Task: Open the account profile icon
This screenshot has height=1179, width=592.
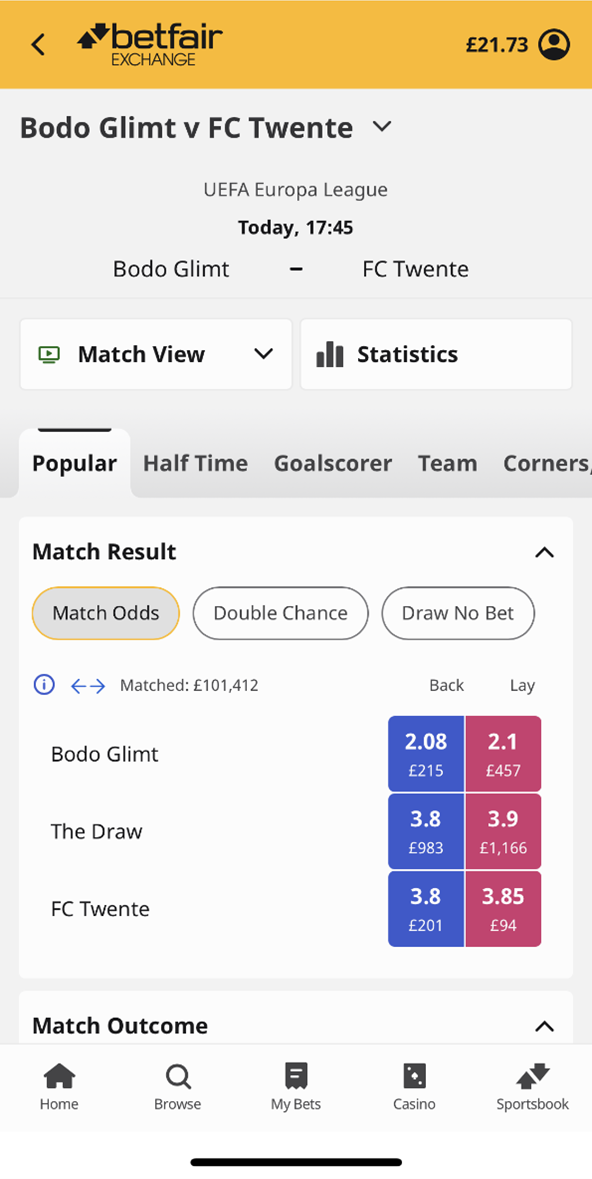Action: click(554, 44)
